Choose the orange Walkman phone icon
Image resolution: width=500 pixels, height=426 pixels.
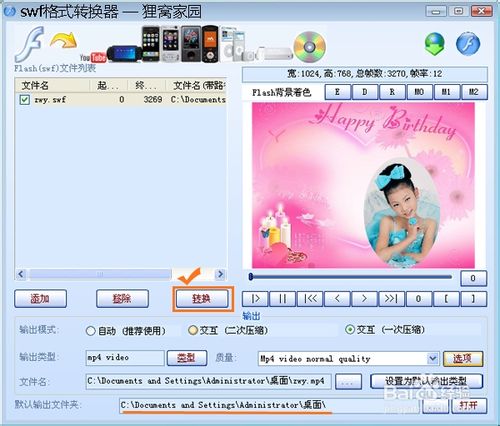tap(210, 44)
